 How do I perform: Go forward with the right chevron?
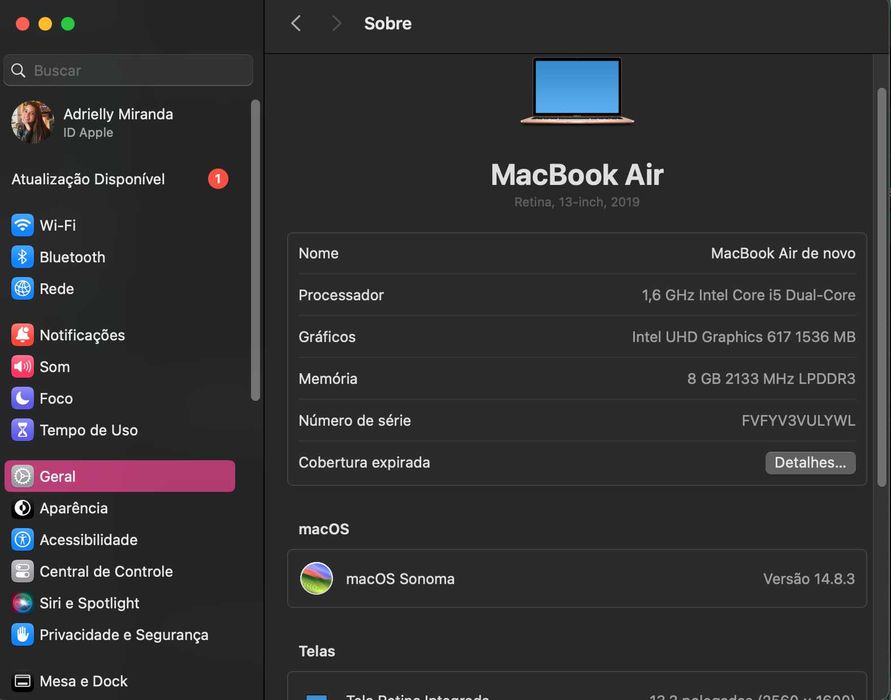[336, 23]
